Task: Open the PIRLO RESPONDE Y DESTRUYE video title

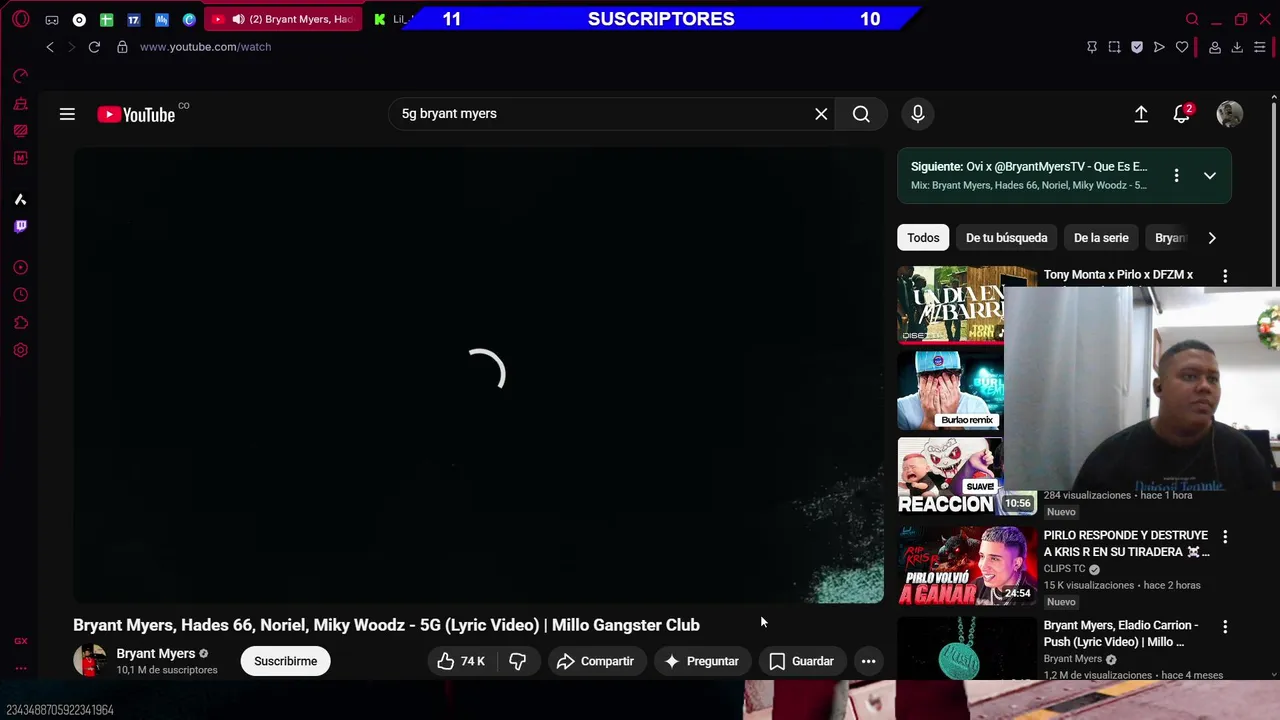Action: (1126, 543)
